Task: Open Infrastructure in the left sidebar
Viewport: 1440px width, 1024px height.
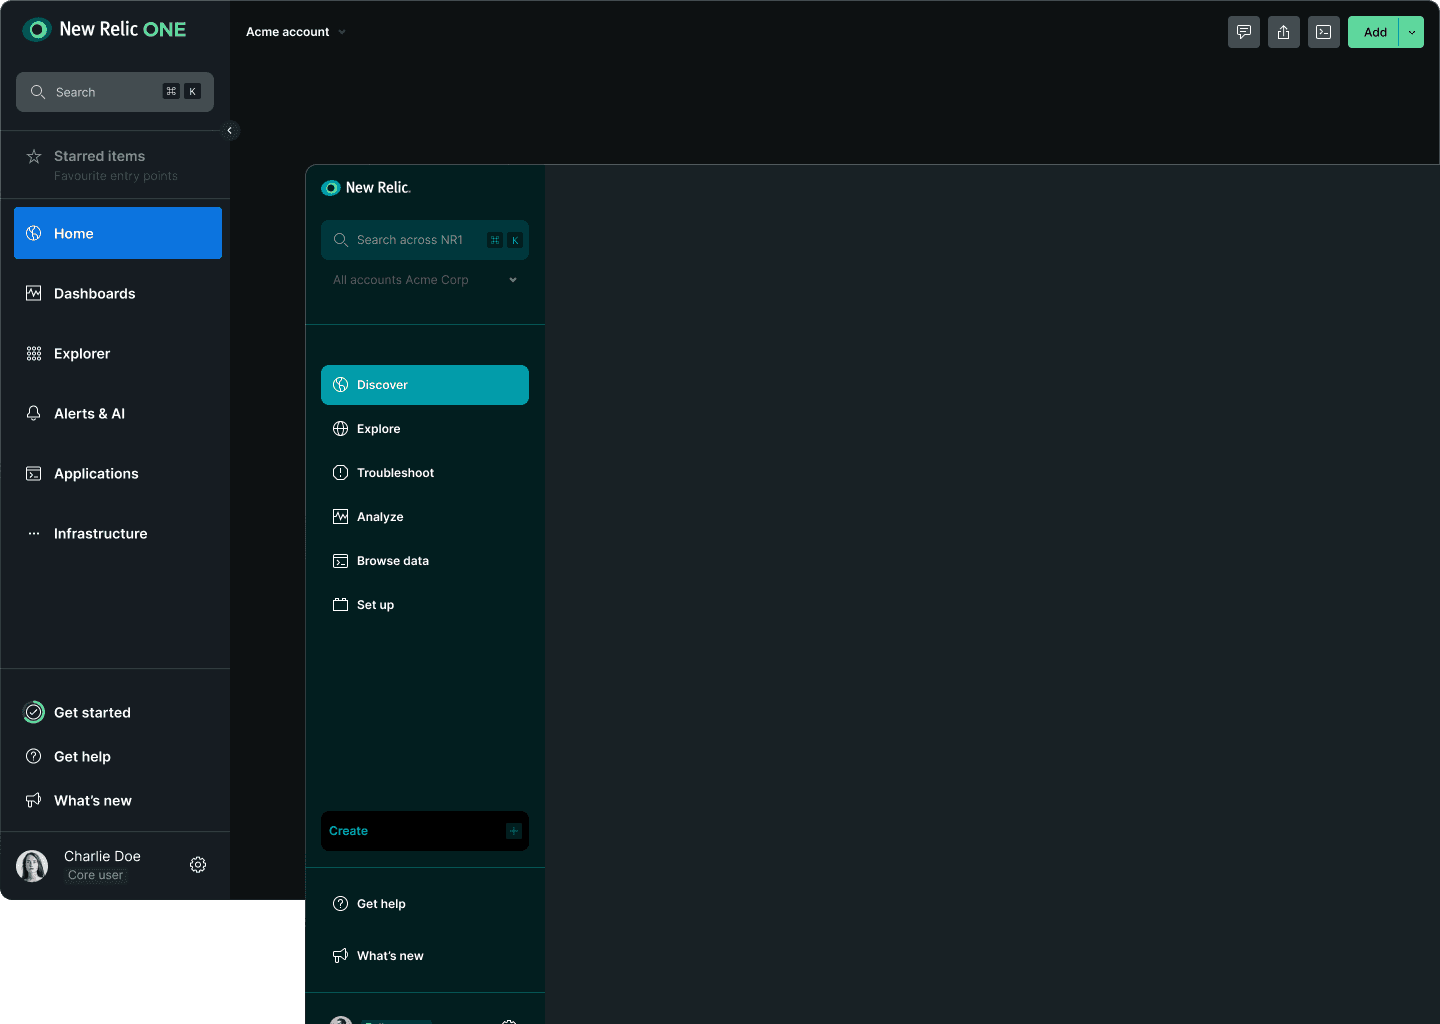Action: point(118,533)
